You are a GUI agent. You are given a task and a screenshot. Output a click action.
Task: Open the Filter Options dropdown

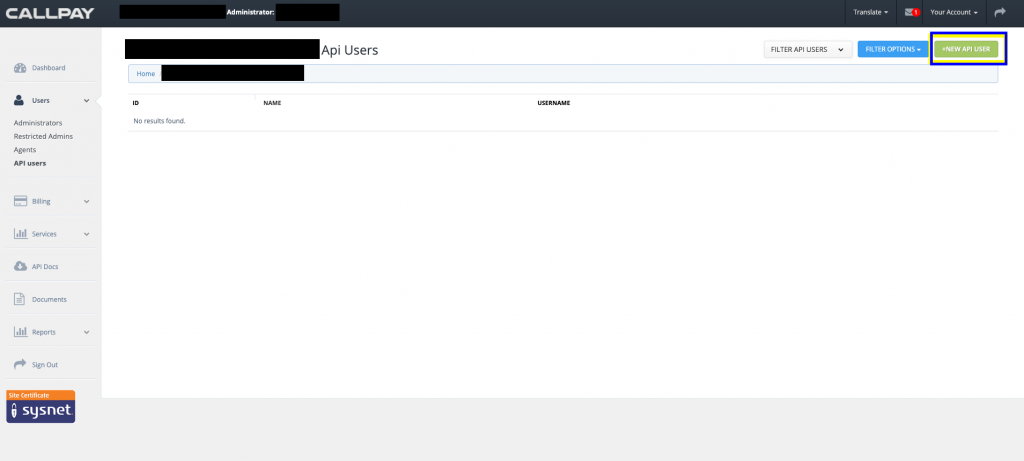click(893, 49)
